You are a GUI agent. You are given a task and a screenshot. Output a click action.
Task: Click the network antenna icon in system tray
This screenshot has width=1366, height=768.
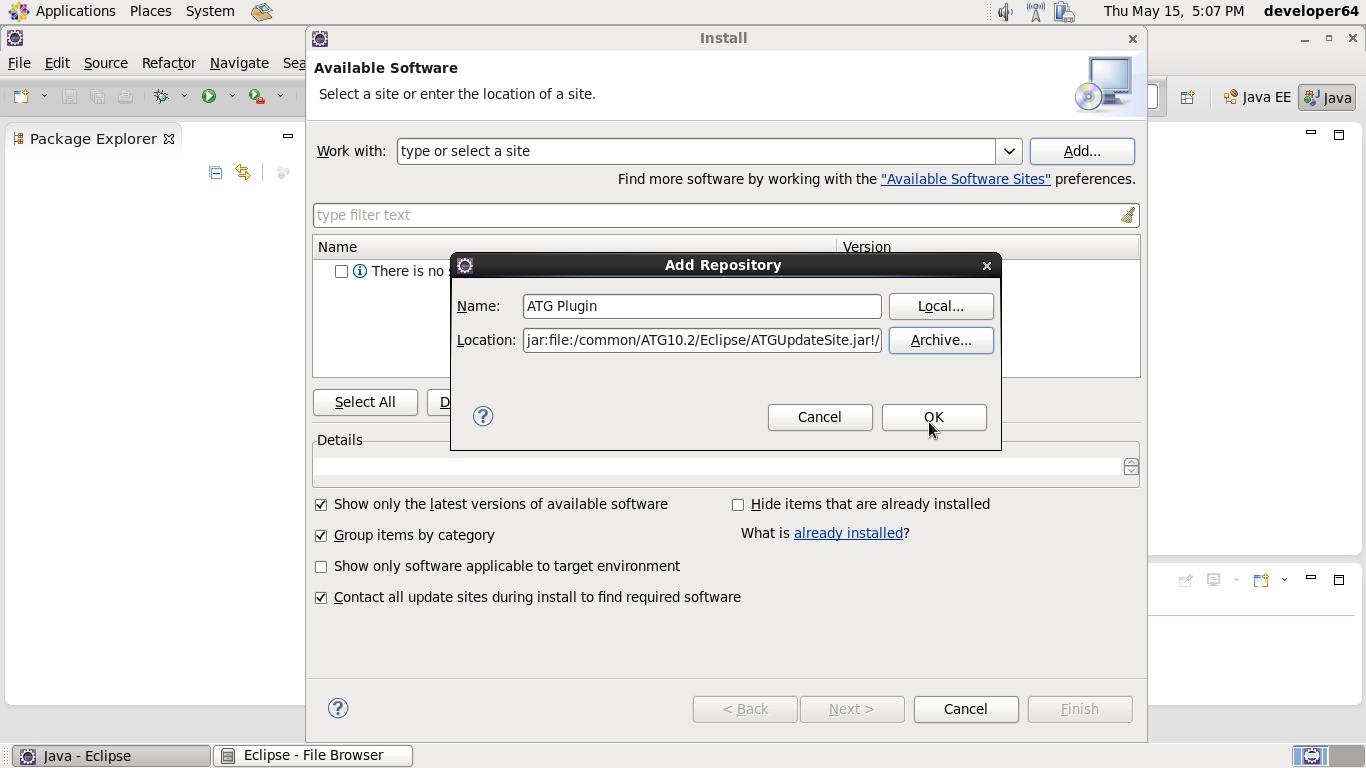1035,12
